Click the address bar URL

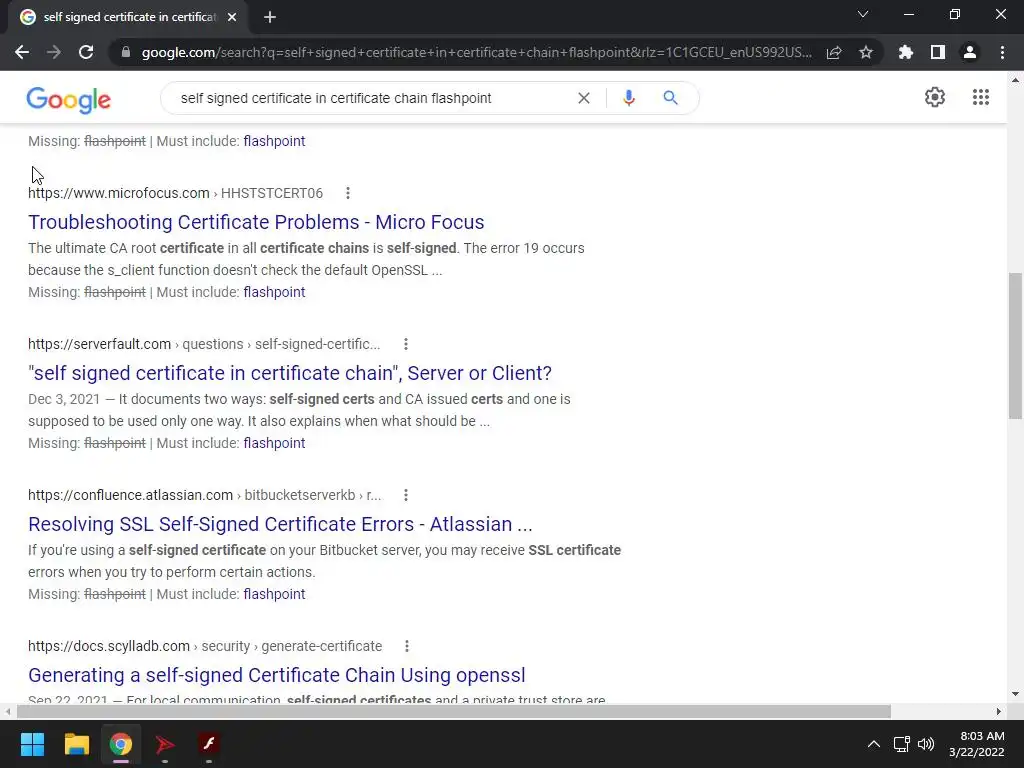tap(477, 52)
